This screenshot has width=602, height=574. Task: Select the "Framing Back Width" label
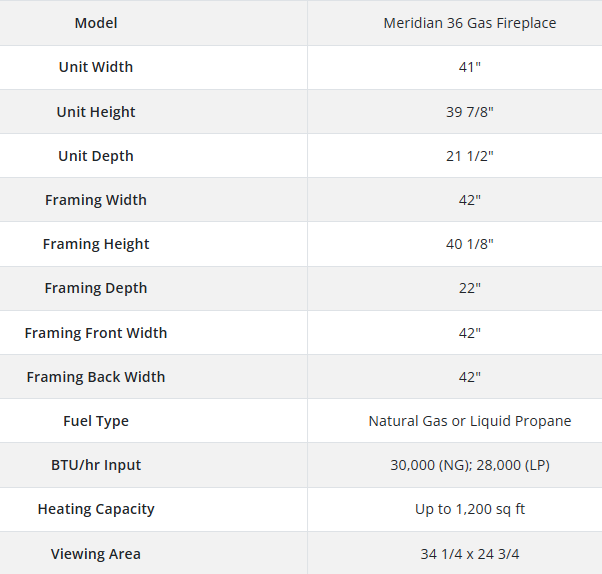point(96,377)
